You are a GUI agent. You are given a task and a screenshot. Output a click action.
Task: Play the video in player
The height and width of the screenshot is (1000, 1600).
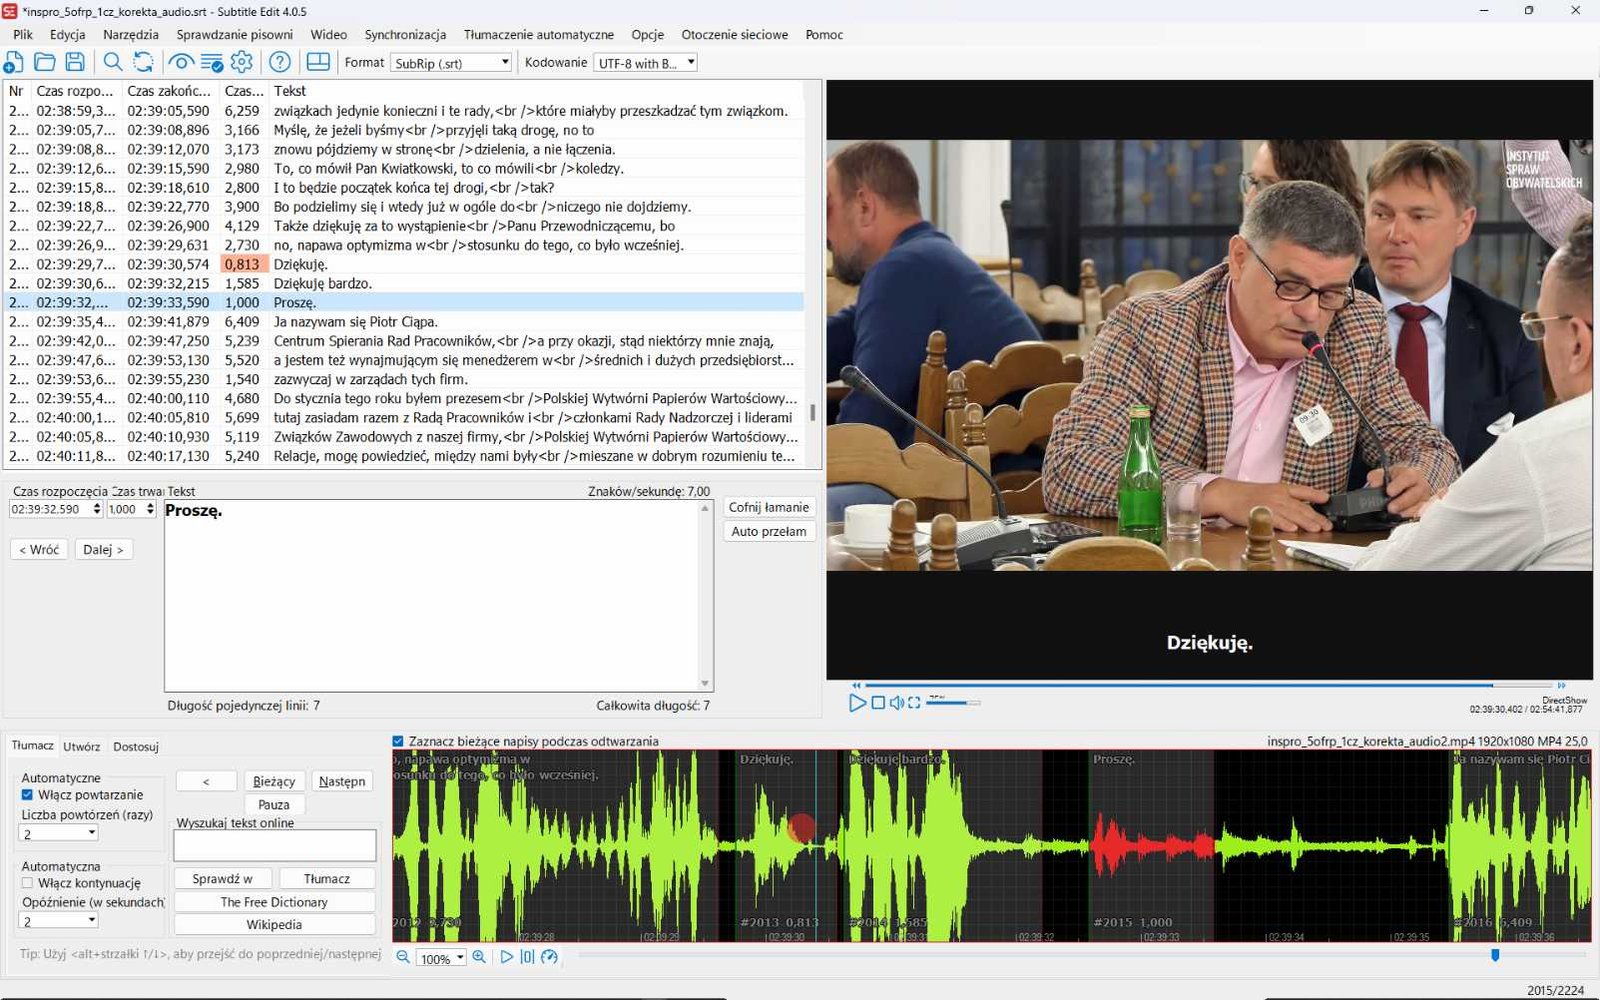pos(857,703)
